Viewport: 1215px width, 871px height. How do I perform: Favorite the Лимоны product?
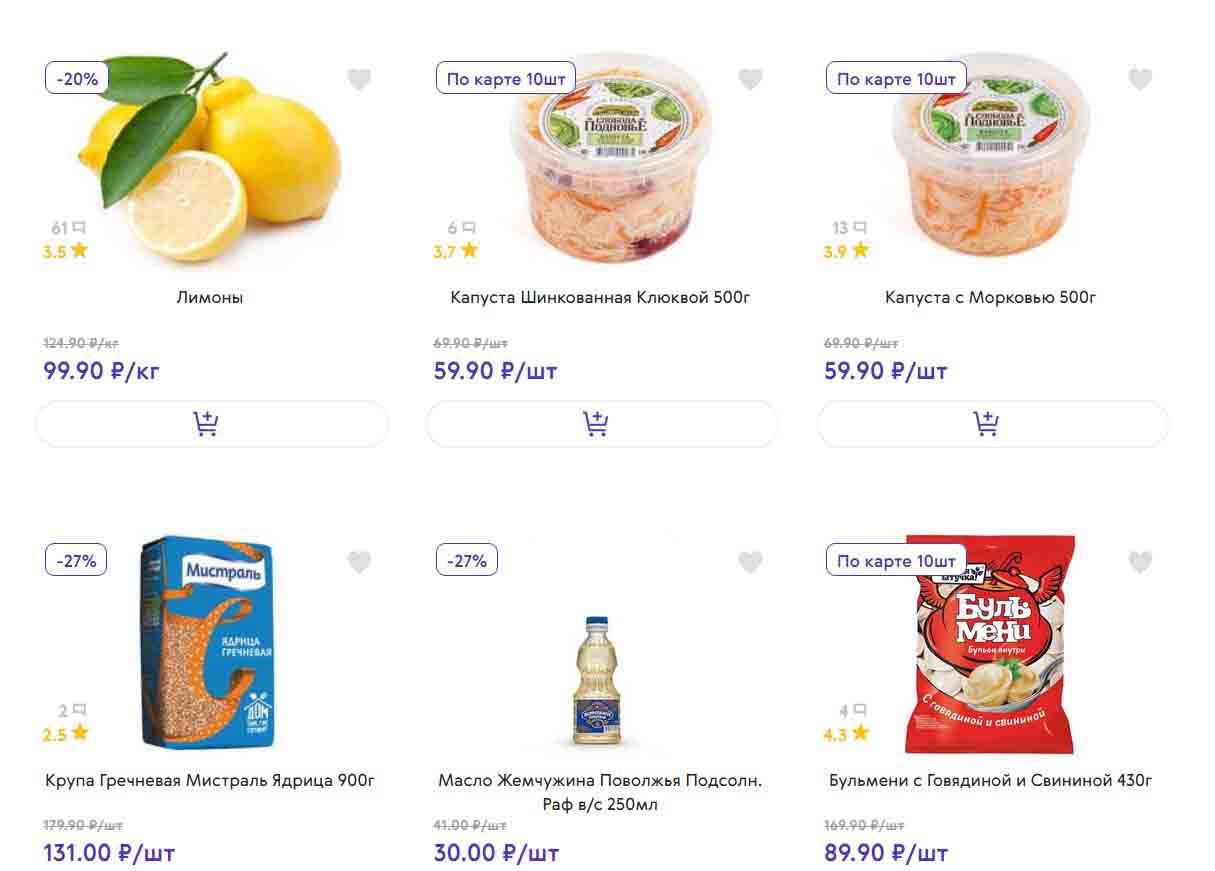click(359, 79)
